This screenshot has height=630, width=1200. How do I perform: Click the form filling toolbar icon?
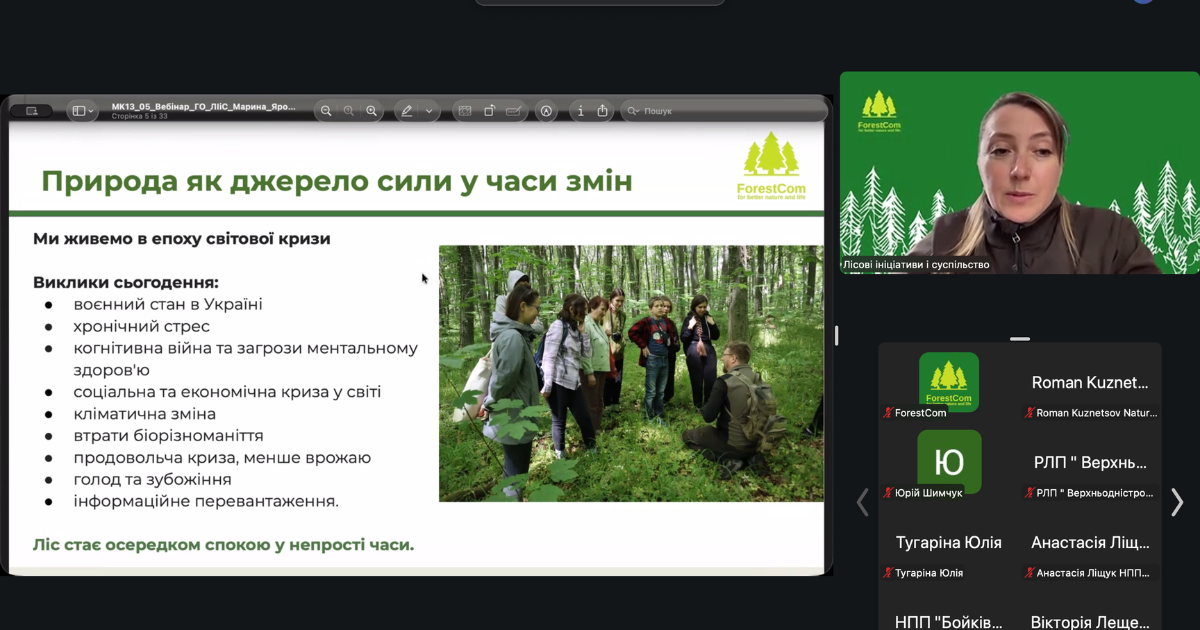(x=514, y=111)
